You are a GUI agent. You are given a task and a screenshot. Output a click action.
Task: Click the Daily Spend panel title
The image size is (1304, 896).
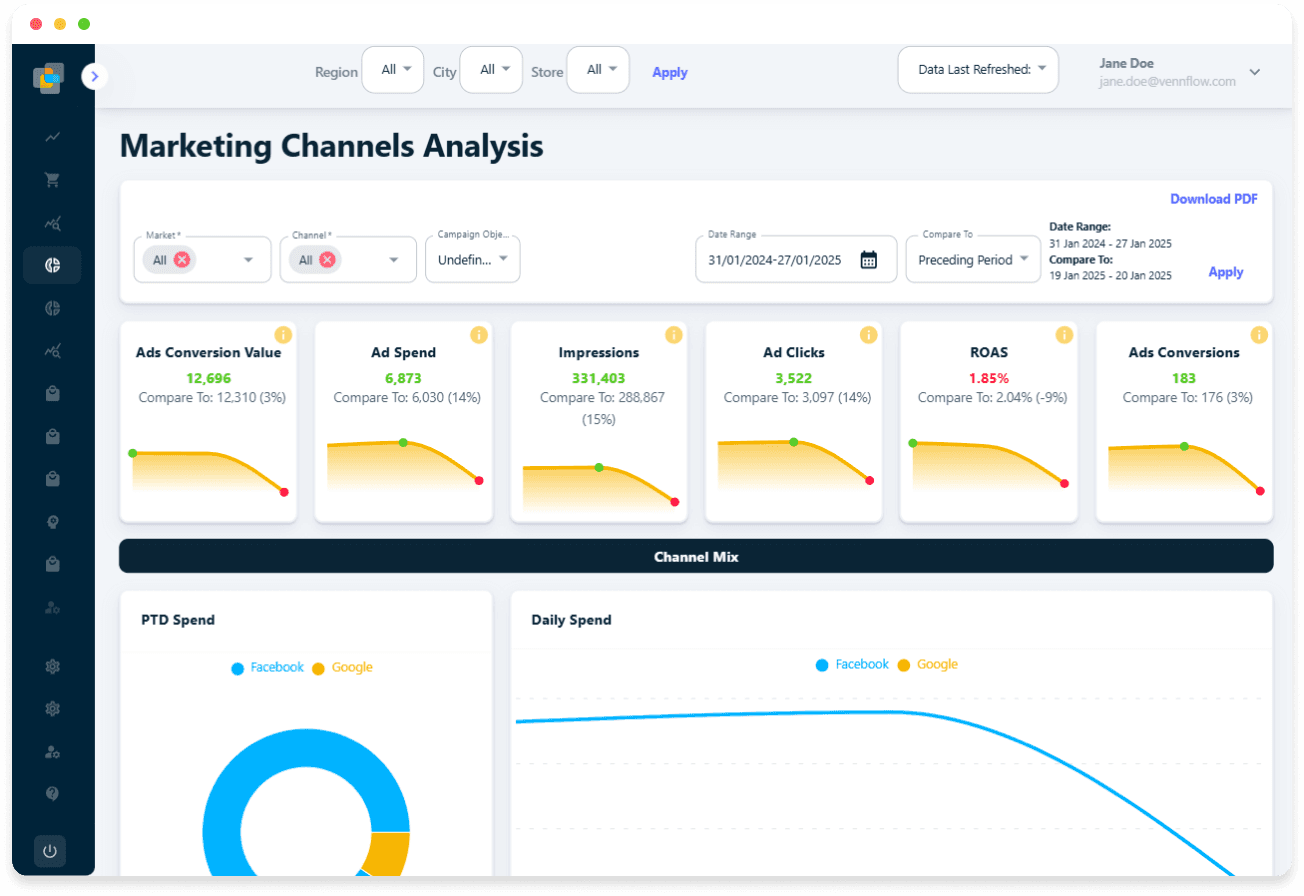(x=571, y=620)
